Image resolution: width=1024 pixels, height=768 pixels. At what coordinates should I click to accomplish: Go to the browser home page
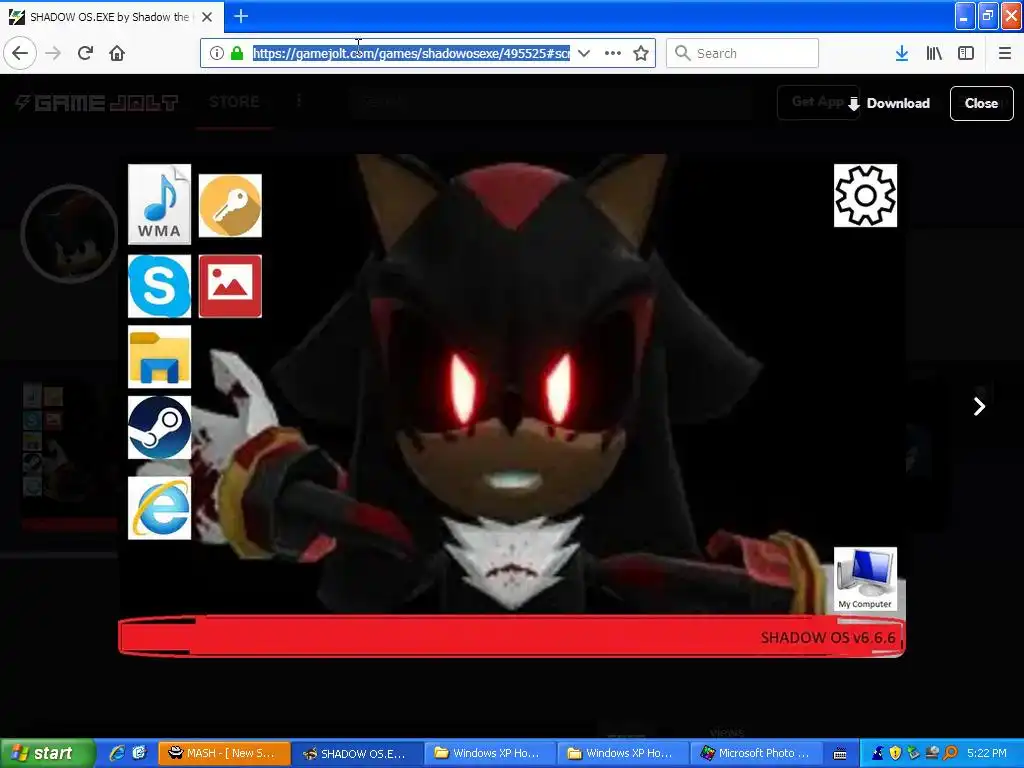[117, 53]
